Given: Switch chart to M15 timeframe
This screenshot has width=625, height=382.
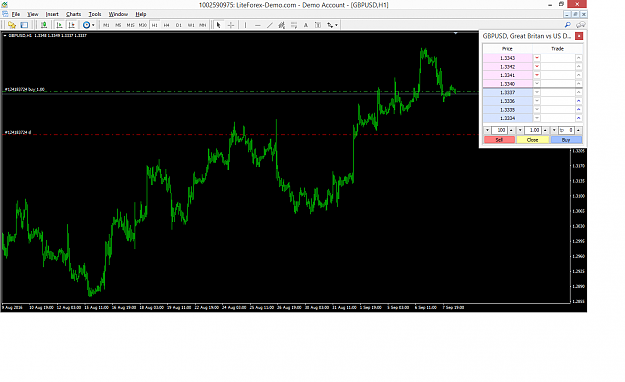Looking at the screenshot, I should (x=130, y=25).
